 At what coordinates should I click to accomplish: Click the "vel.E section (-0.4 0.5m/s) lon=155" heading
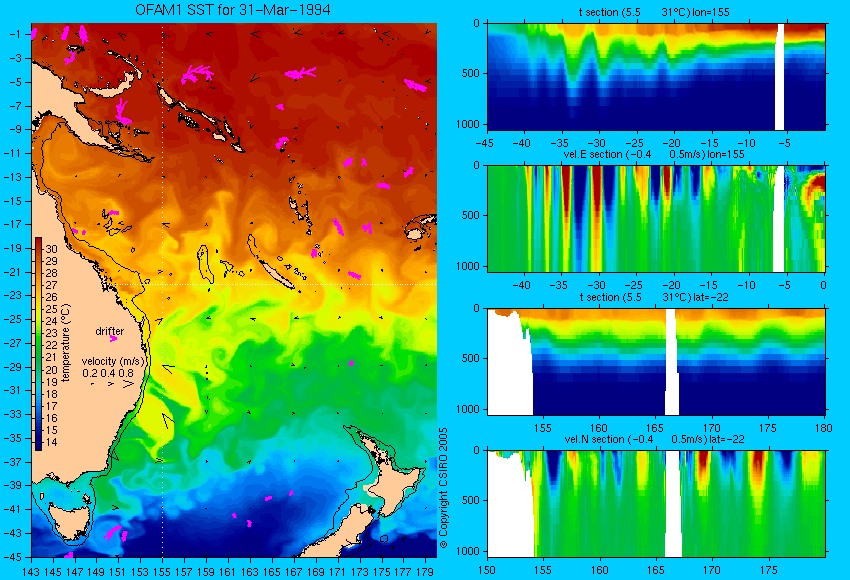[x=654, y=154]
